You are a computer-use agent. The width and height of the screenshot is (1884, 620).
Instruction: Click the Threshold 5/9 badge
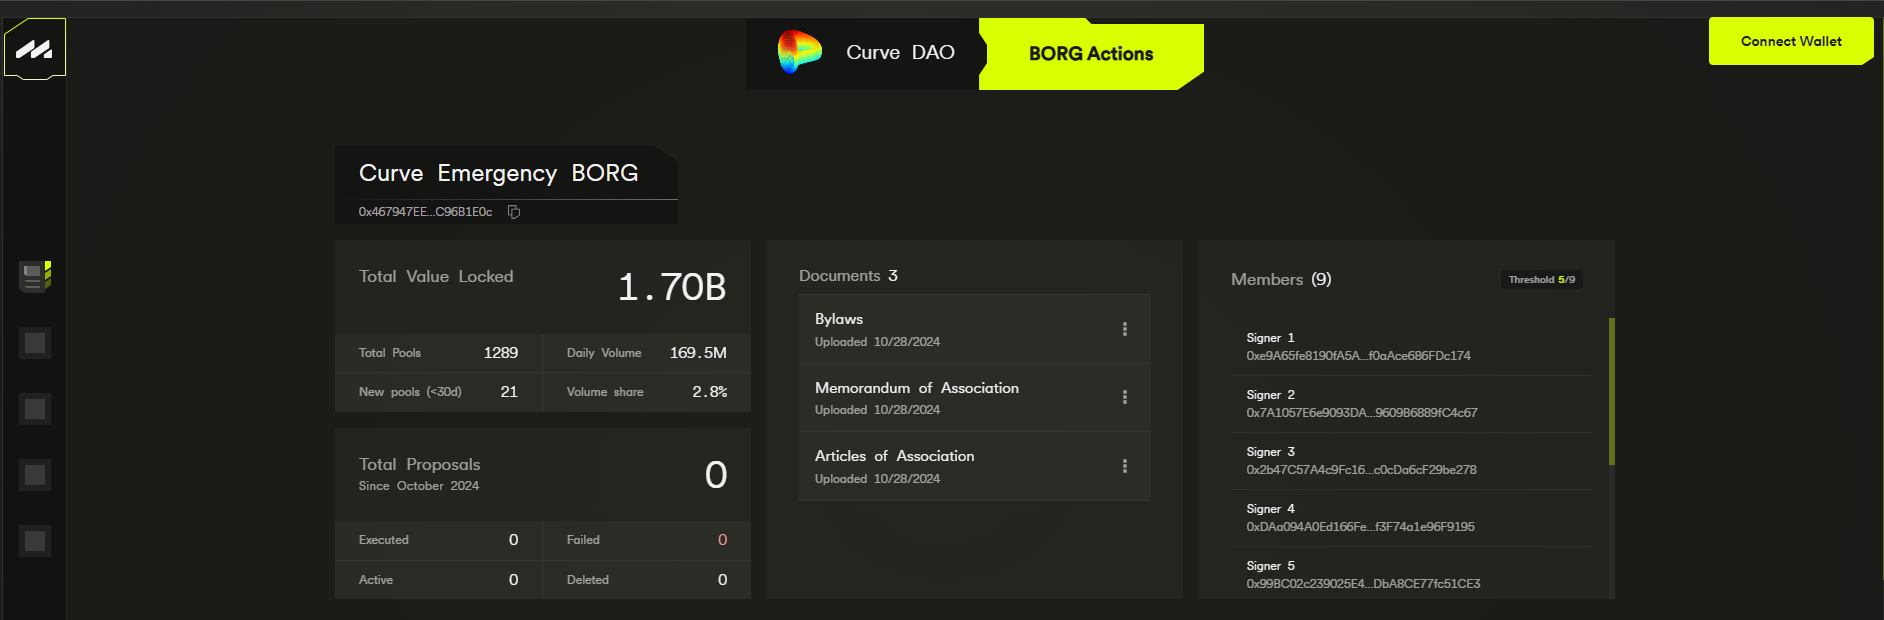[1541, 280]
